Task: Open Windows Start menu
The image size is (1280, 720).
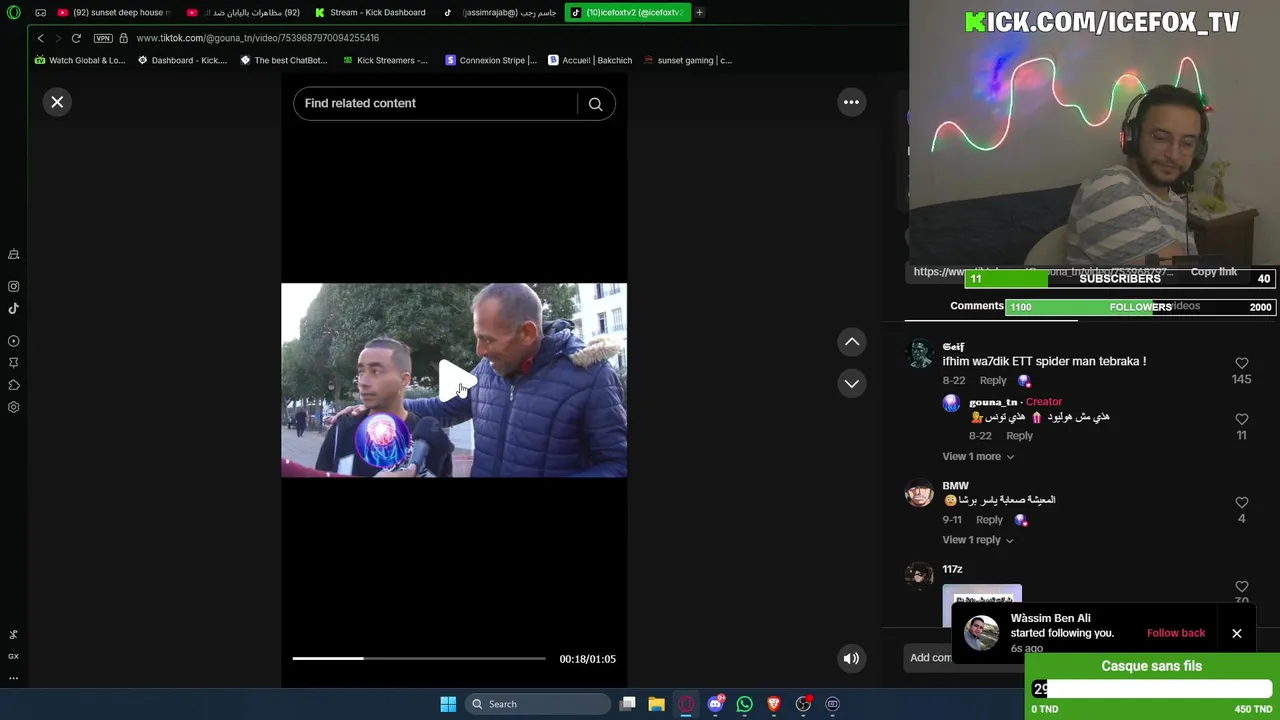Action: tap(448, 704)
